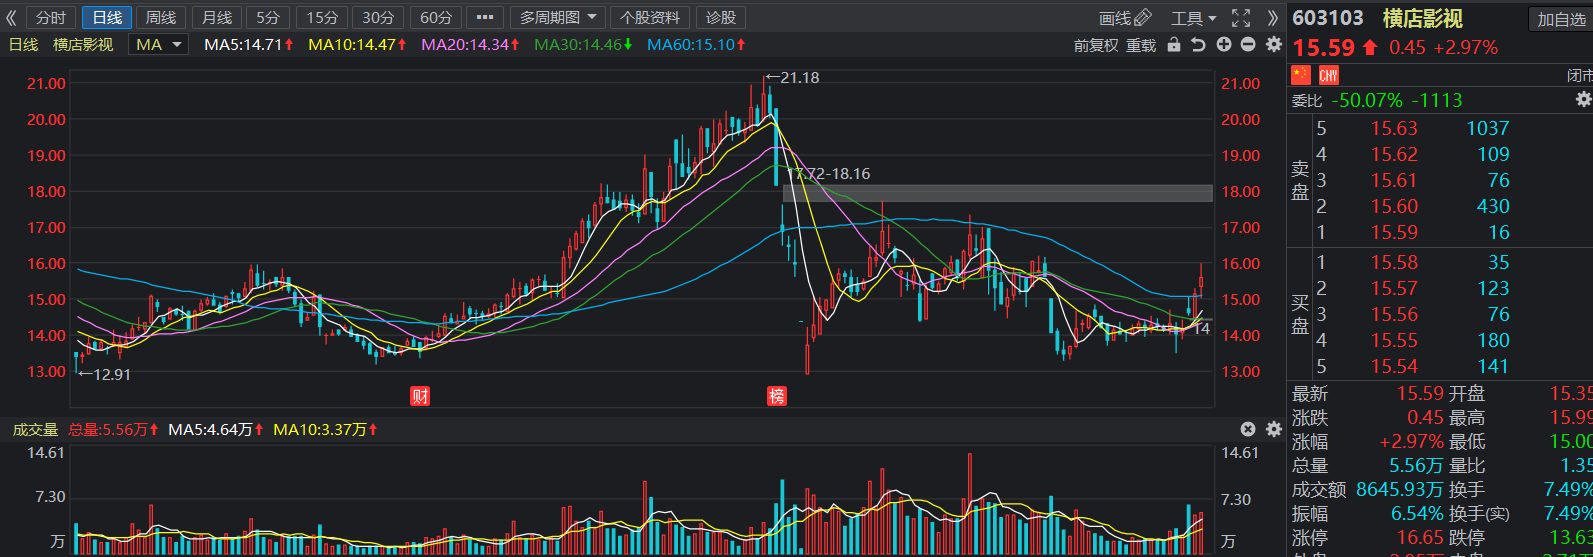Activate 画线 drawing pencil tool
1593x557 pixels.
1125,18
